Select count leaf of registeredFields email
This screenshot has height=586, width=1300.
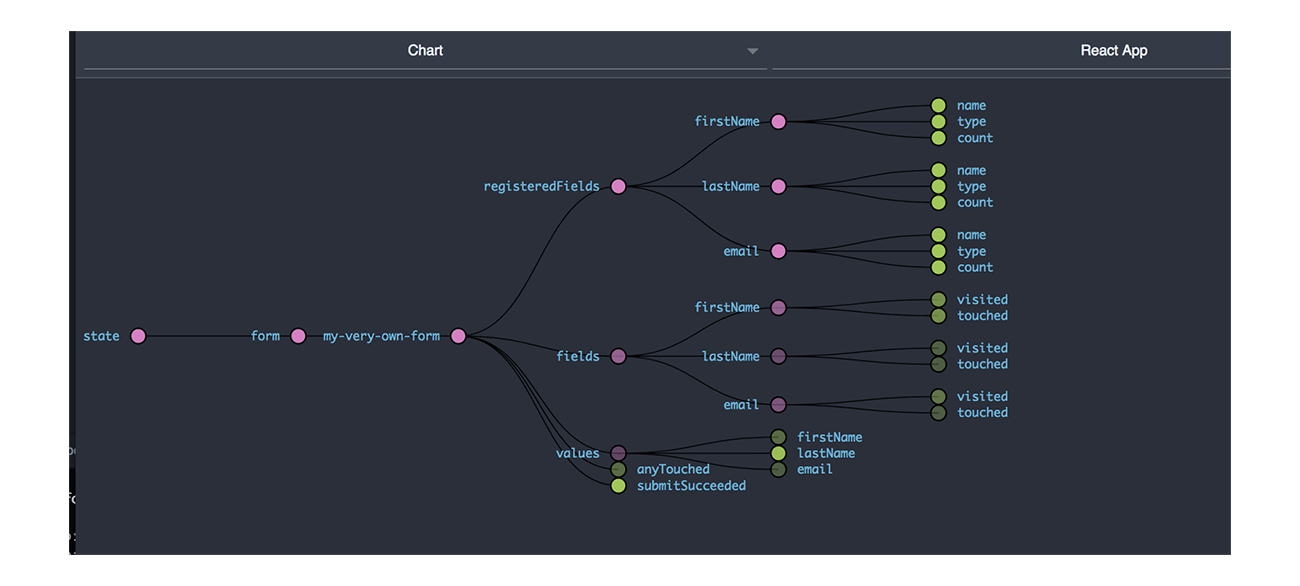[x=938, y=267]
